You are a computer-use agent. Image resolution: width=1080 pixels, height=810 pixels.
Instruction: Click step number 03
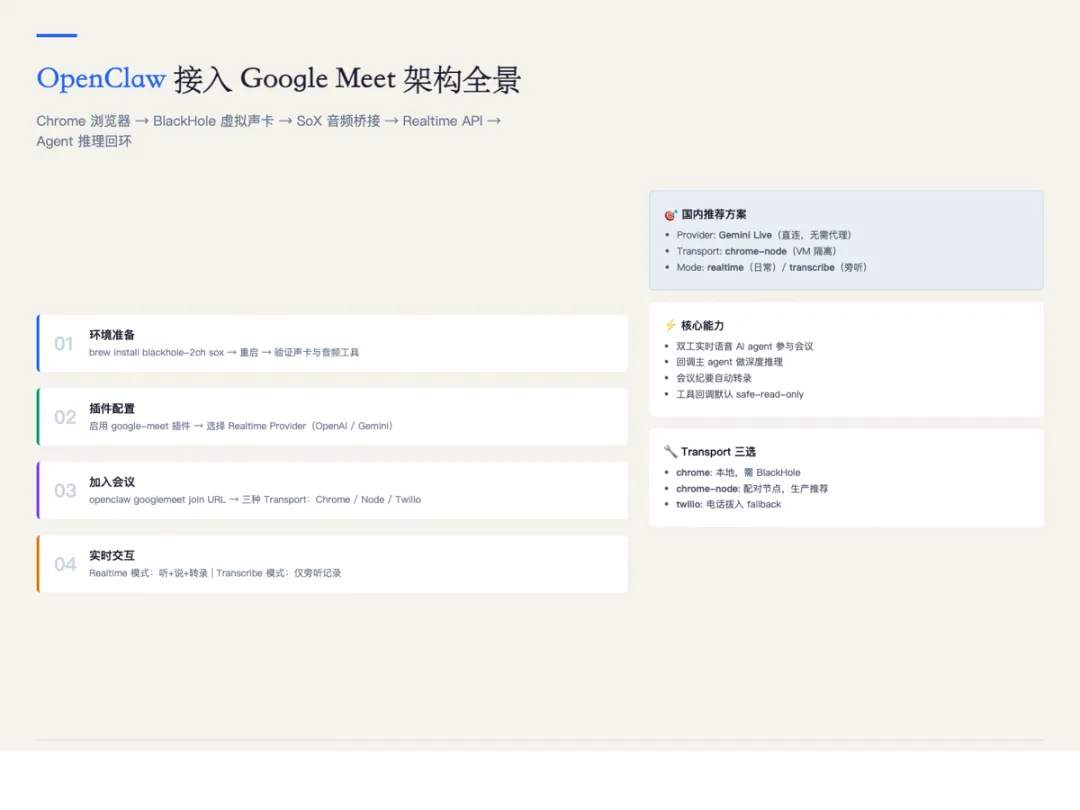pos(65,491)
